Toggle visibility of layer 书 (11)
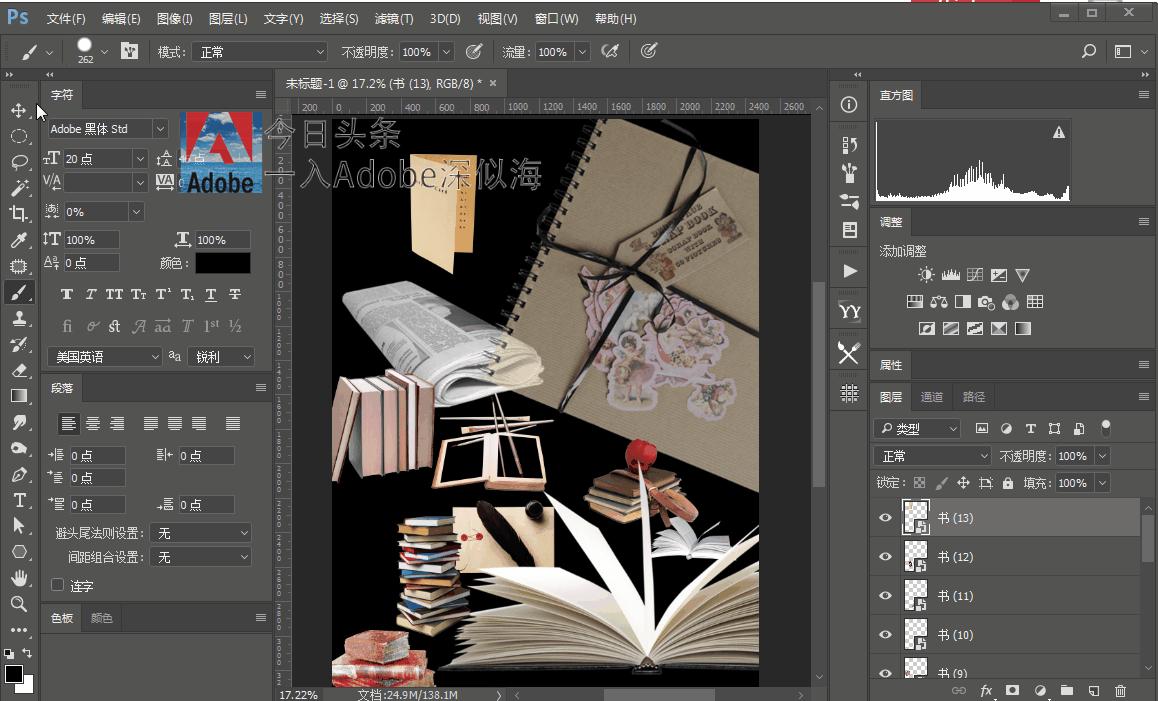This screenshot has height=701, width=1158. (885, 596)
